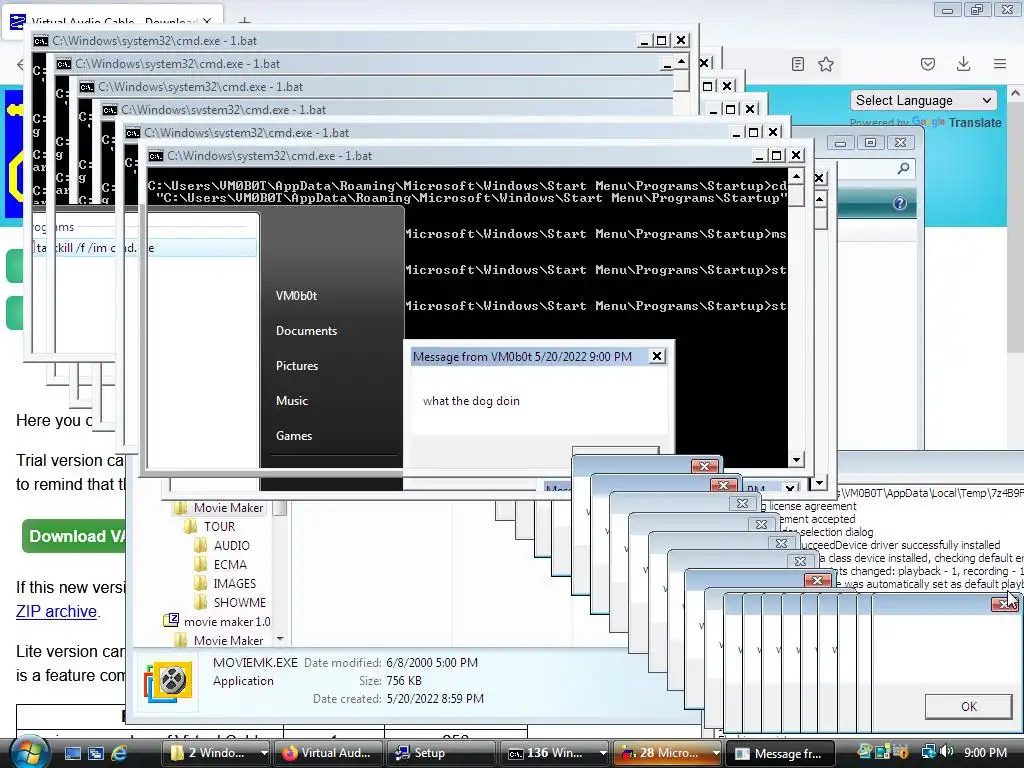1024x768 pixels.
Task: Click the taskbar clock showing 9:00 PM
Action: coord(985,753)
